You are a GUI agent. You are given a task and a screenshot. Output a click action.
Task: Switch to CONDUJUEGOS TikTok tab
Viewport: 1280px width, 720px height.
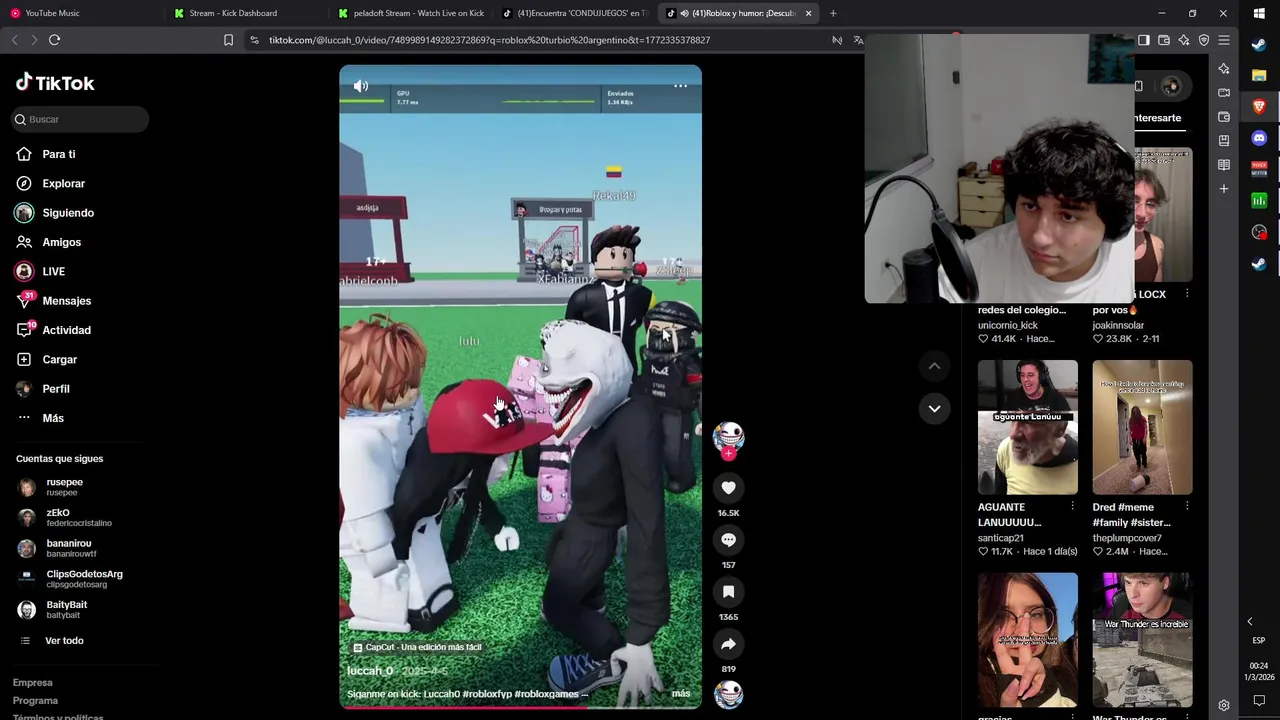pos(575,13)
